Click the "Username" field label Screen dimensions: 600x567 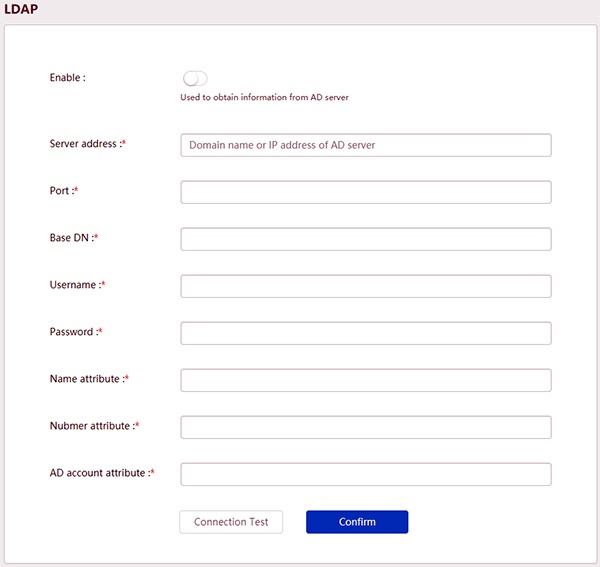click(x=74, y=285)
